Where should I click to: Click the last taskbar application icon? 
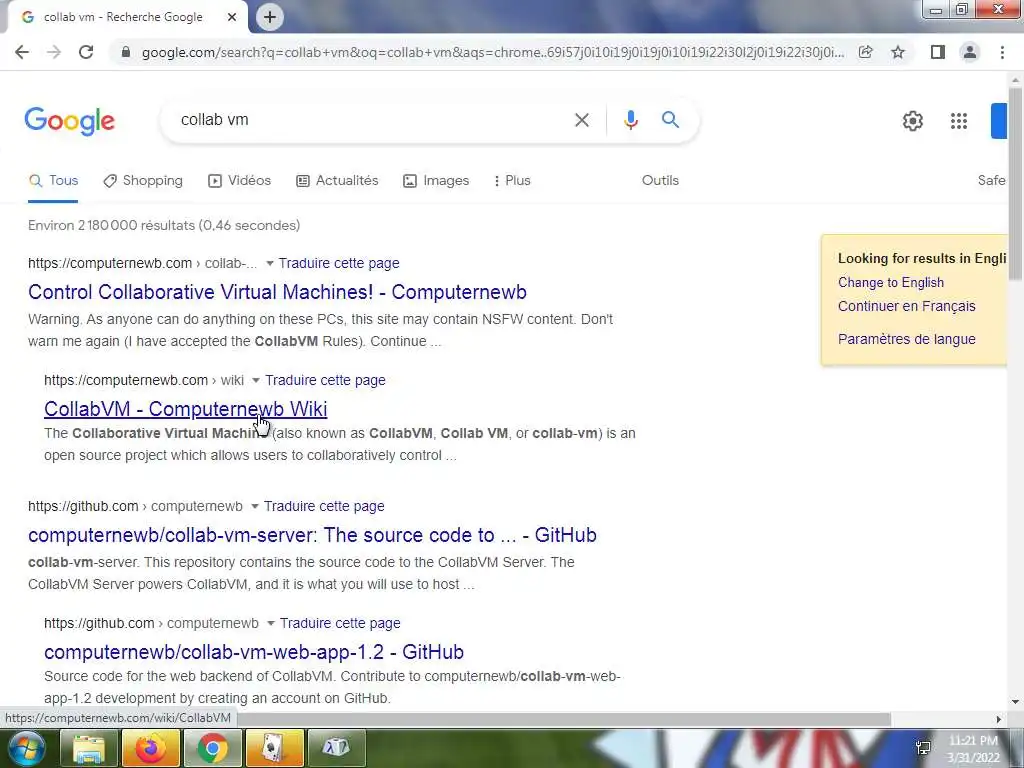(x=336, y=748)
